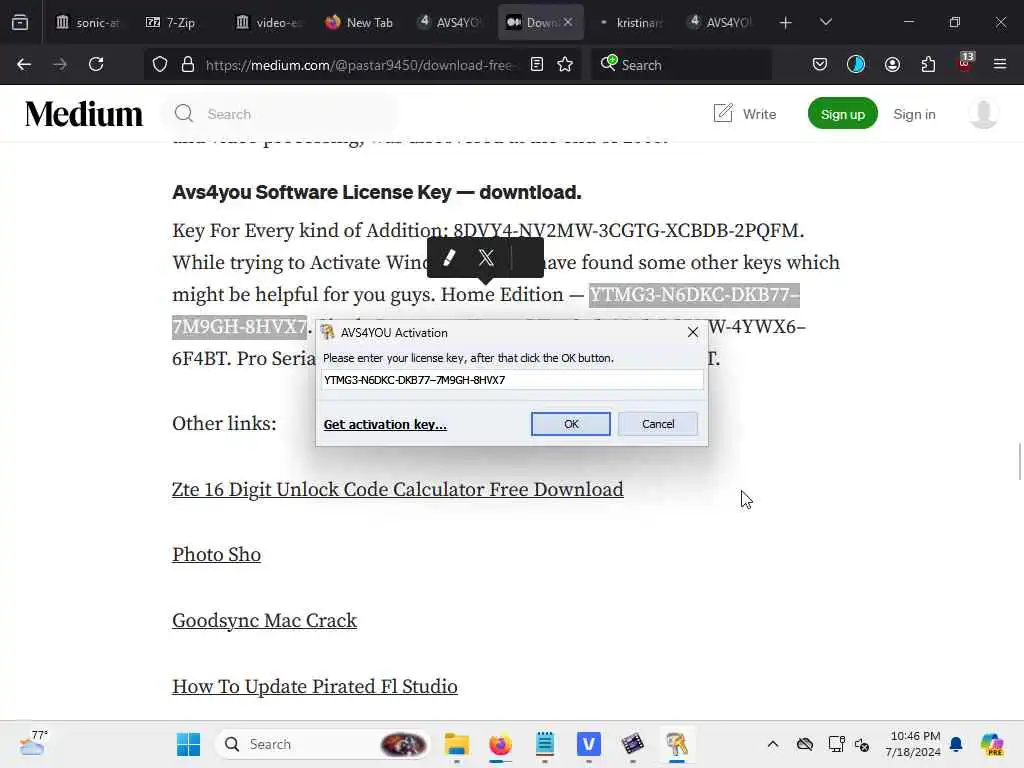1024x768 pixels.
Task: Open the weather widget showing 77°
Action: (x=34, y=743)
